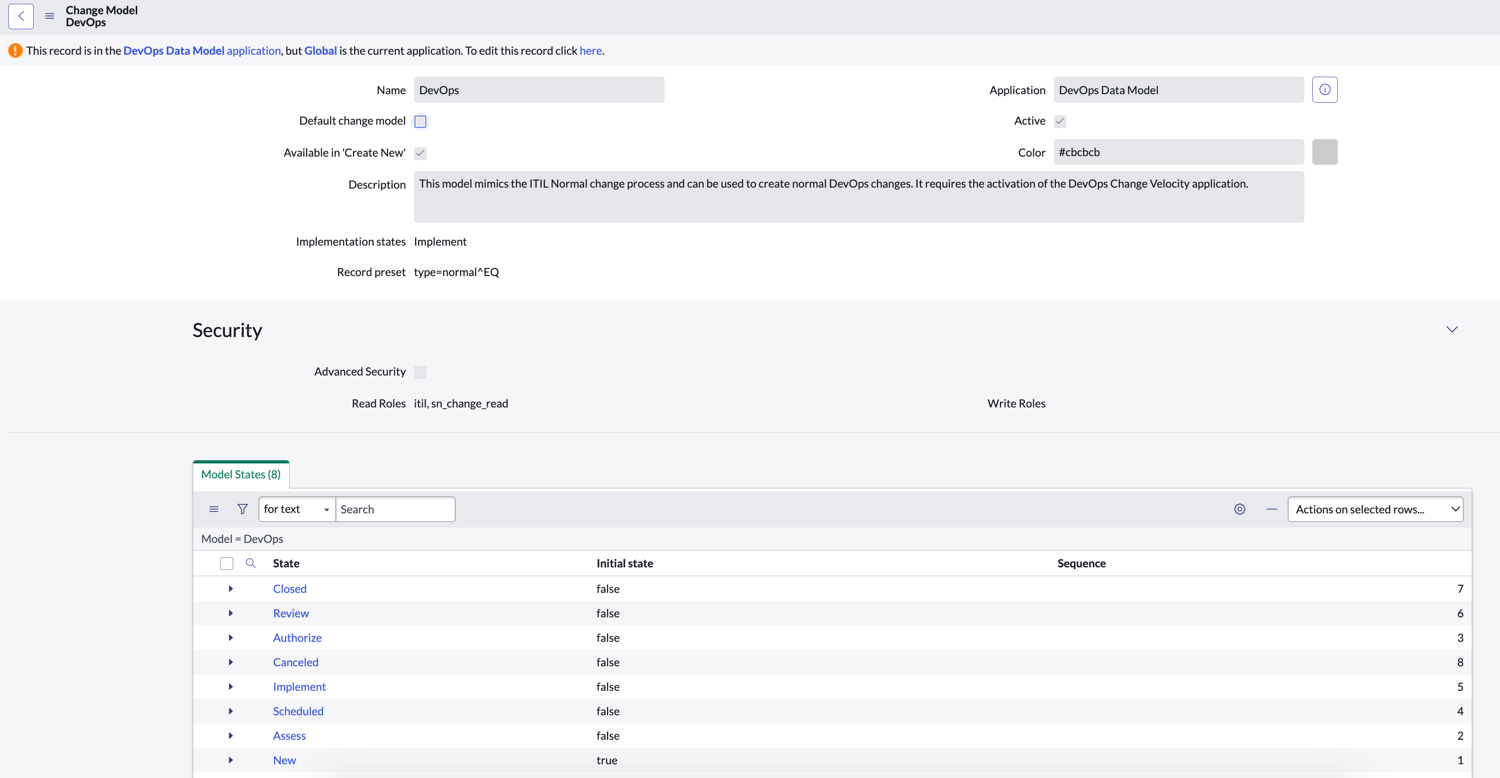Click the Name input field

(539, 90)
